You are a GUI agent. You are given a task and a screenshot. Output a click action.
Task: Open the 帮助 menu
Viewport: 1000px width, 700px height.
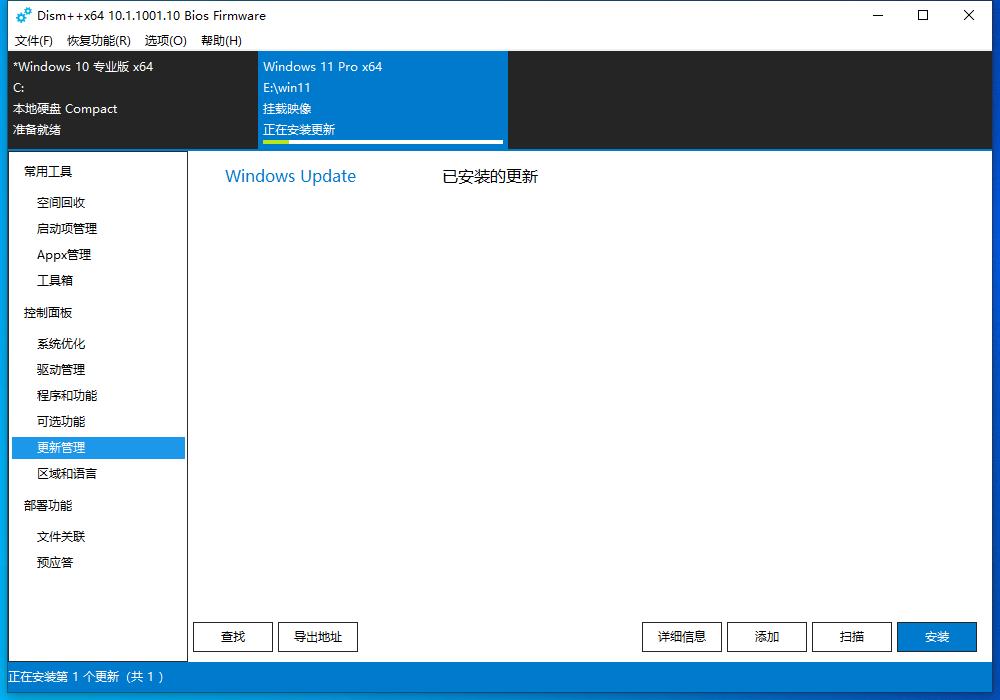coord(224,41)
